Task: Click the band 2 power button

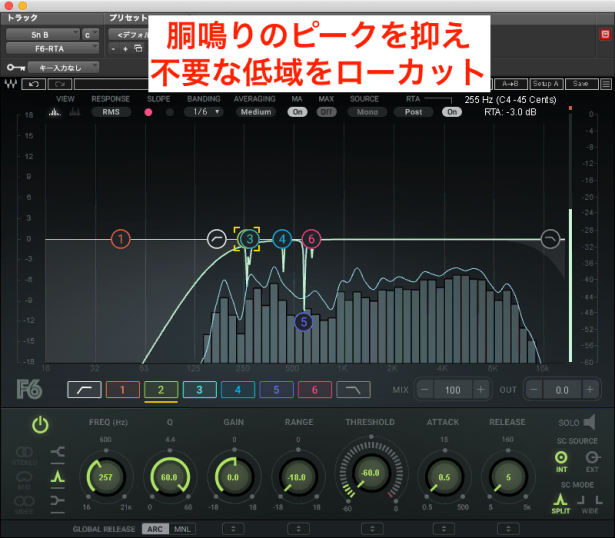Action: pos(40,425)
